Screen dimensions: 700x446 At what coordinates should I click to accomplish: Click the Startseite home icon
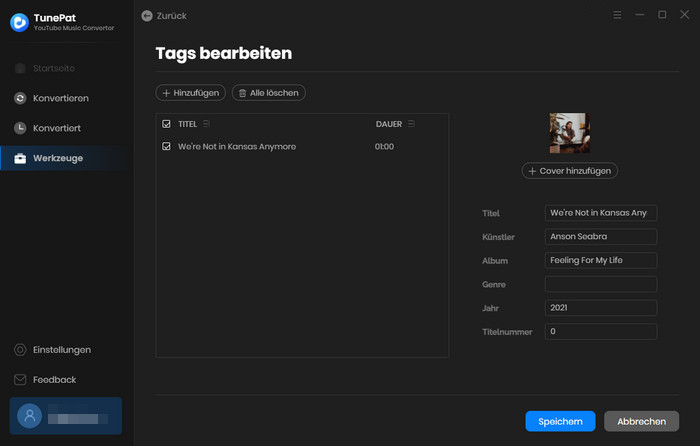(20, 68)
